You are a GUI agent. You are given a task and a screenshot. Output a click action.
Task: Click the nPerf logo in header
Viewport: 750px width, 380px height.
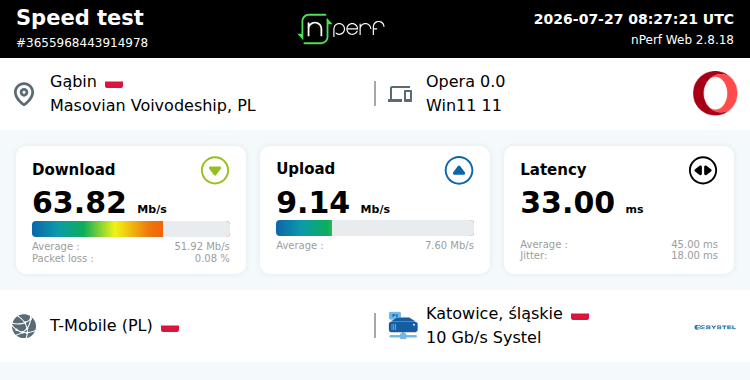pyautogui.click(x=342, y=29)
